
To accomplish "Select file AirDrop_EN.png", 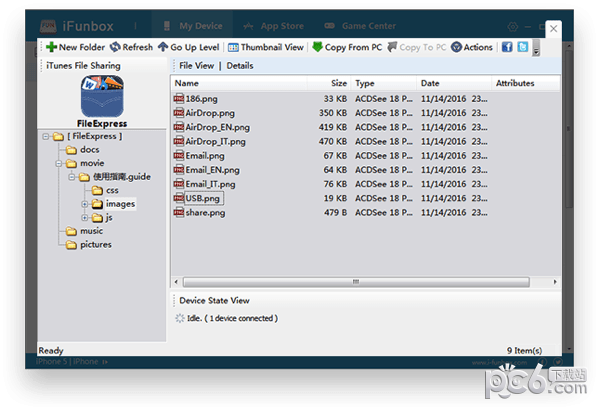I will [217, 127].
